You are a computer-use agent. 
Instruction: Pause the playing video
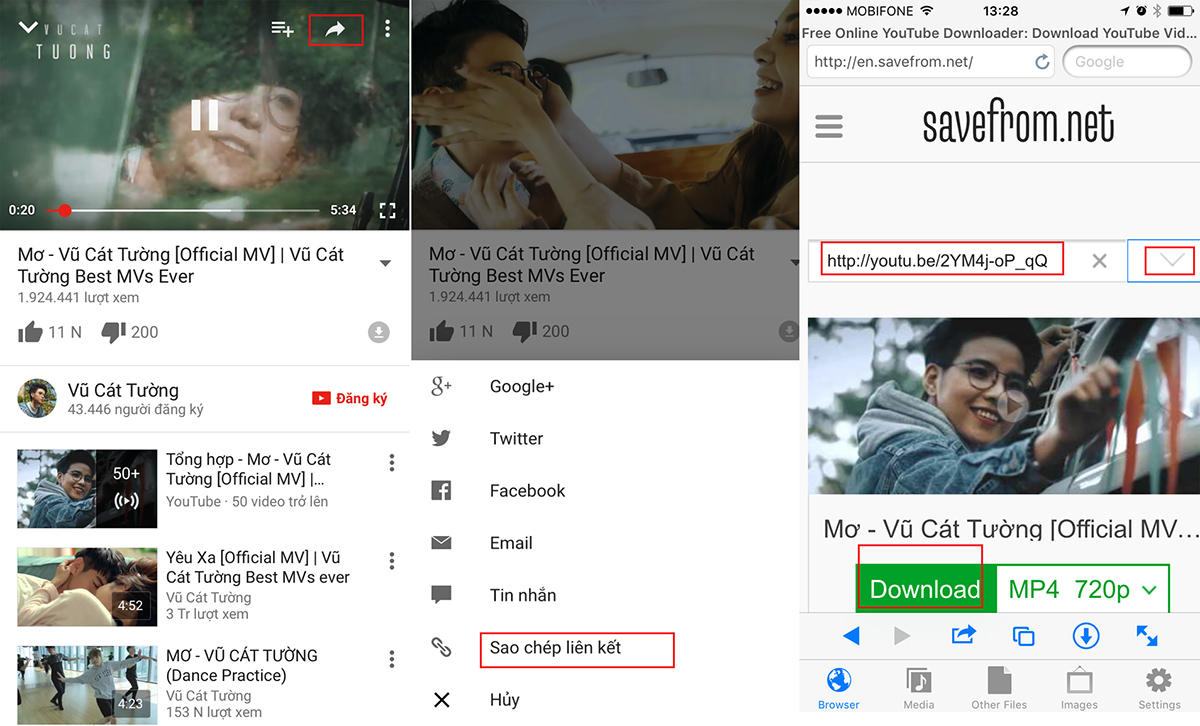pos(204,115)
